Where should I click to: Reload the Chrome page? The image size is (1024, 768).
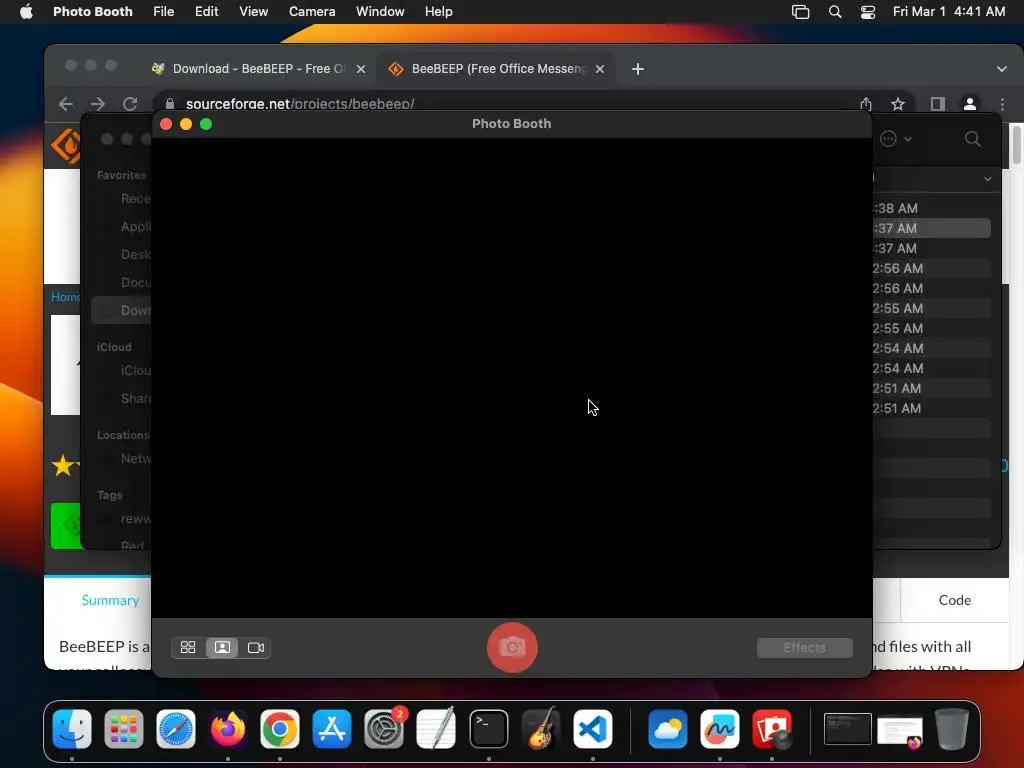[130, 104]
